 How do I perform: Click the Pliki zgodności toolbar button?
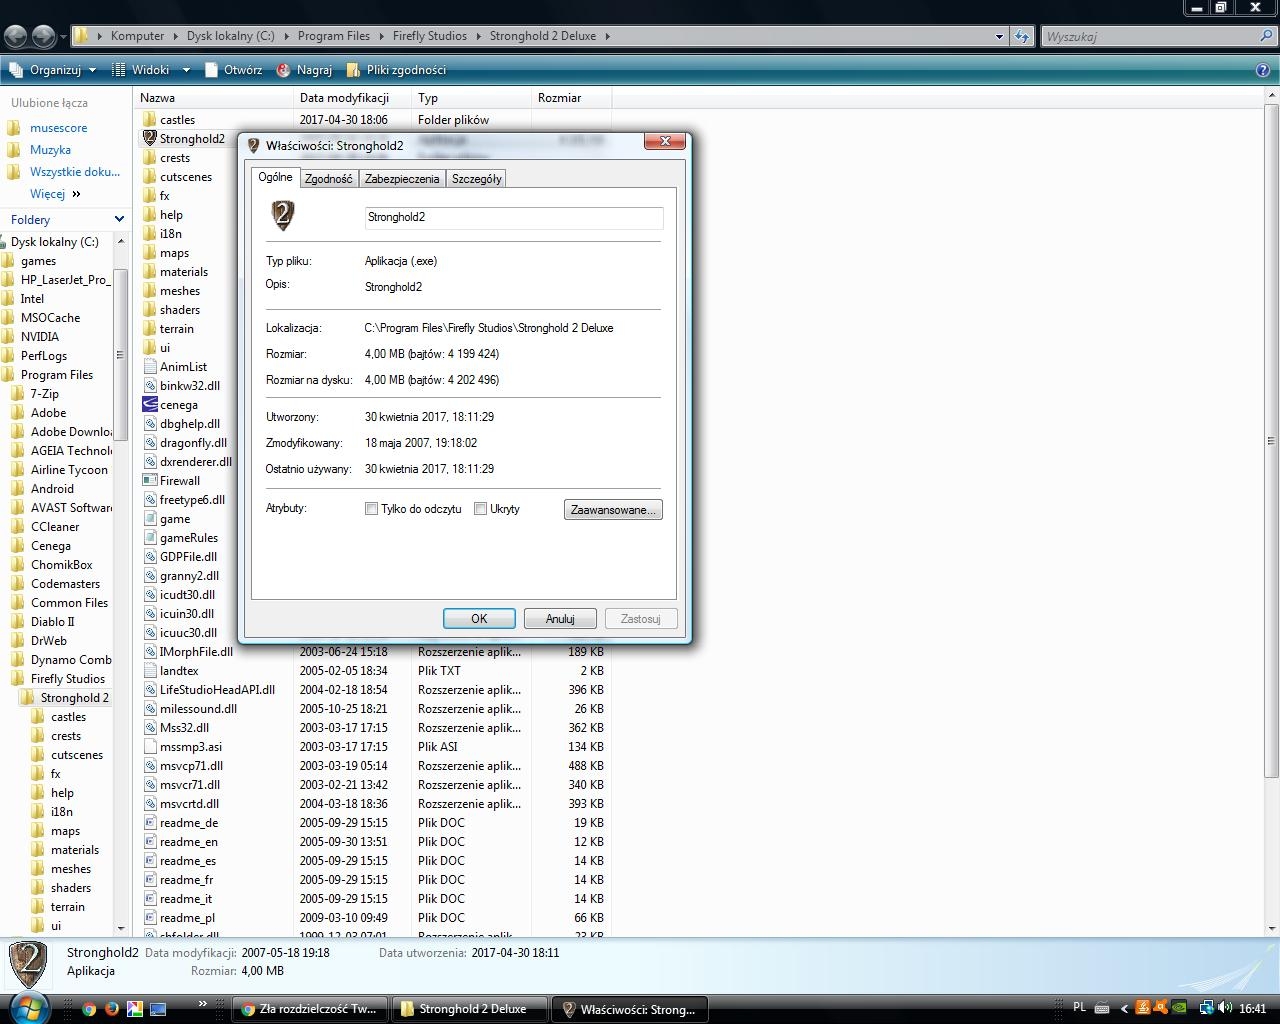click(x=396, y=70)
